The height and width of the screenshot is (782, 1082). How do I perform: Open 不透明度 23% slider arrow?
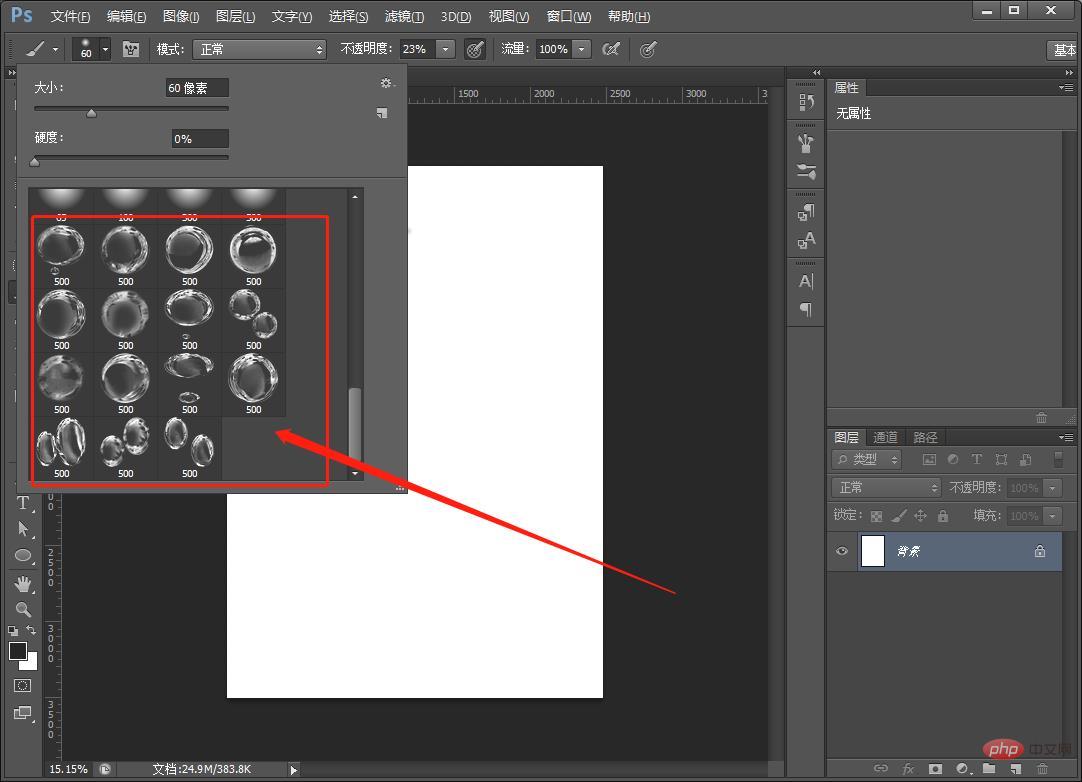pyautogui.click(x=446, y=49)
